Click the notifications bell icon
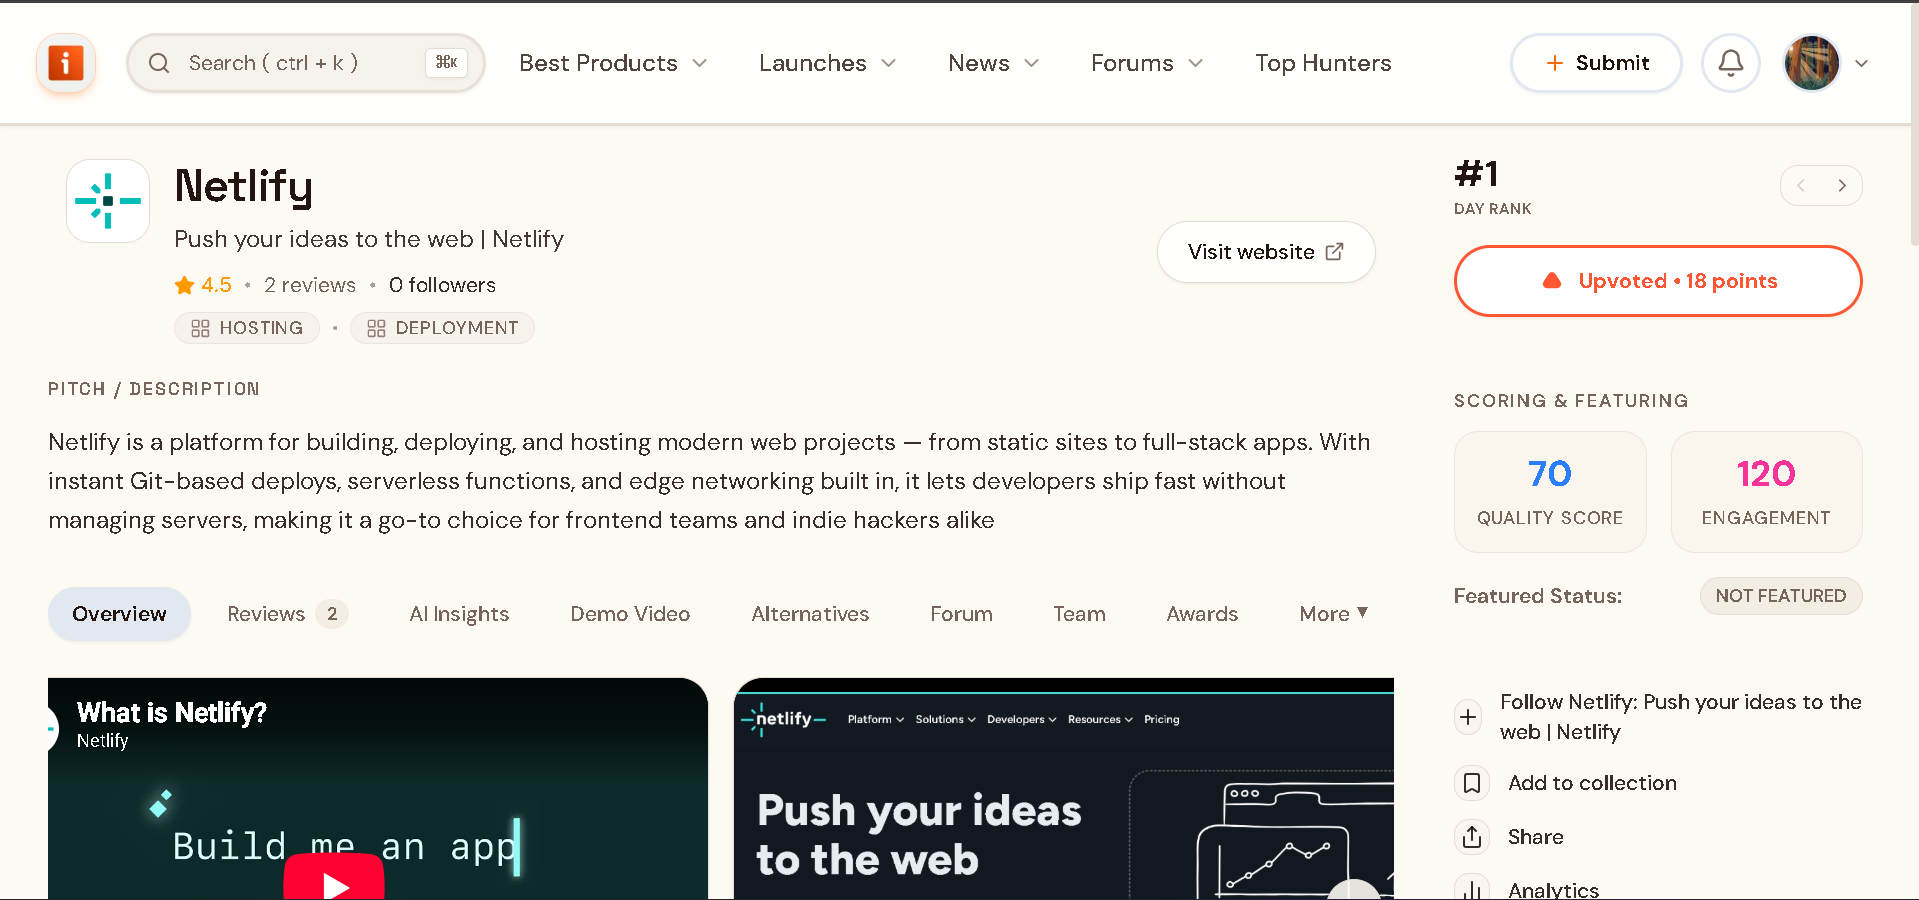This screenshot has width=1919, height=900. [x=1731, y=63]
